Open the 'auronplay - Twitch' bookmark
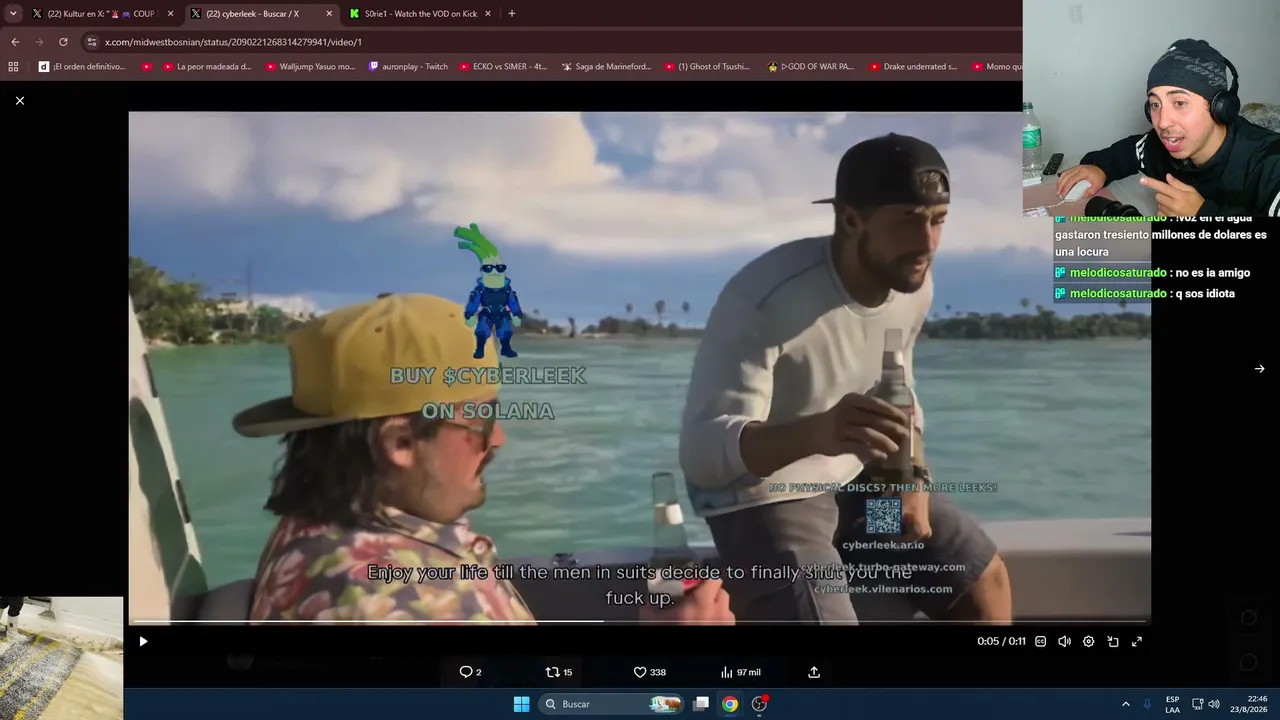Screen dimensions: 1280x720 pos(408,67)
